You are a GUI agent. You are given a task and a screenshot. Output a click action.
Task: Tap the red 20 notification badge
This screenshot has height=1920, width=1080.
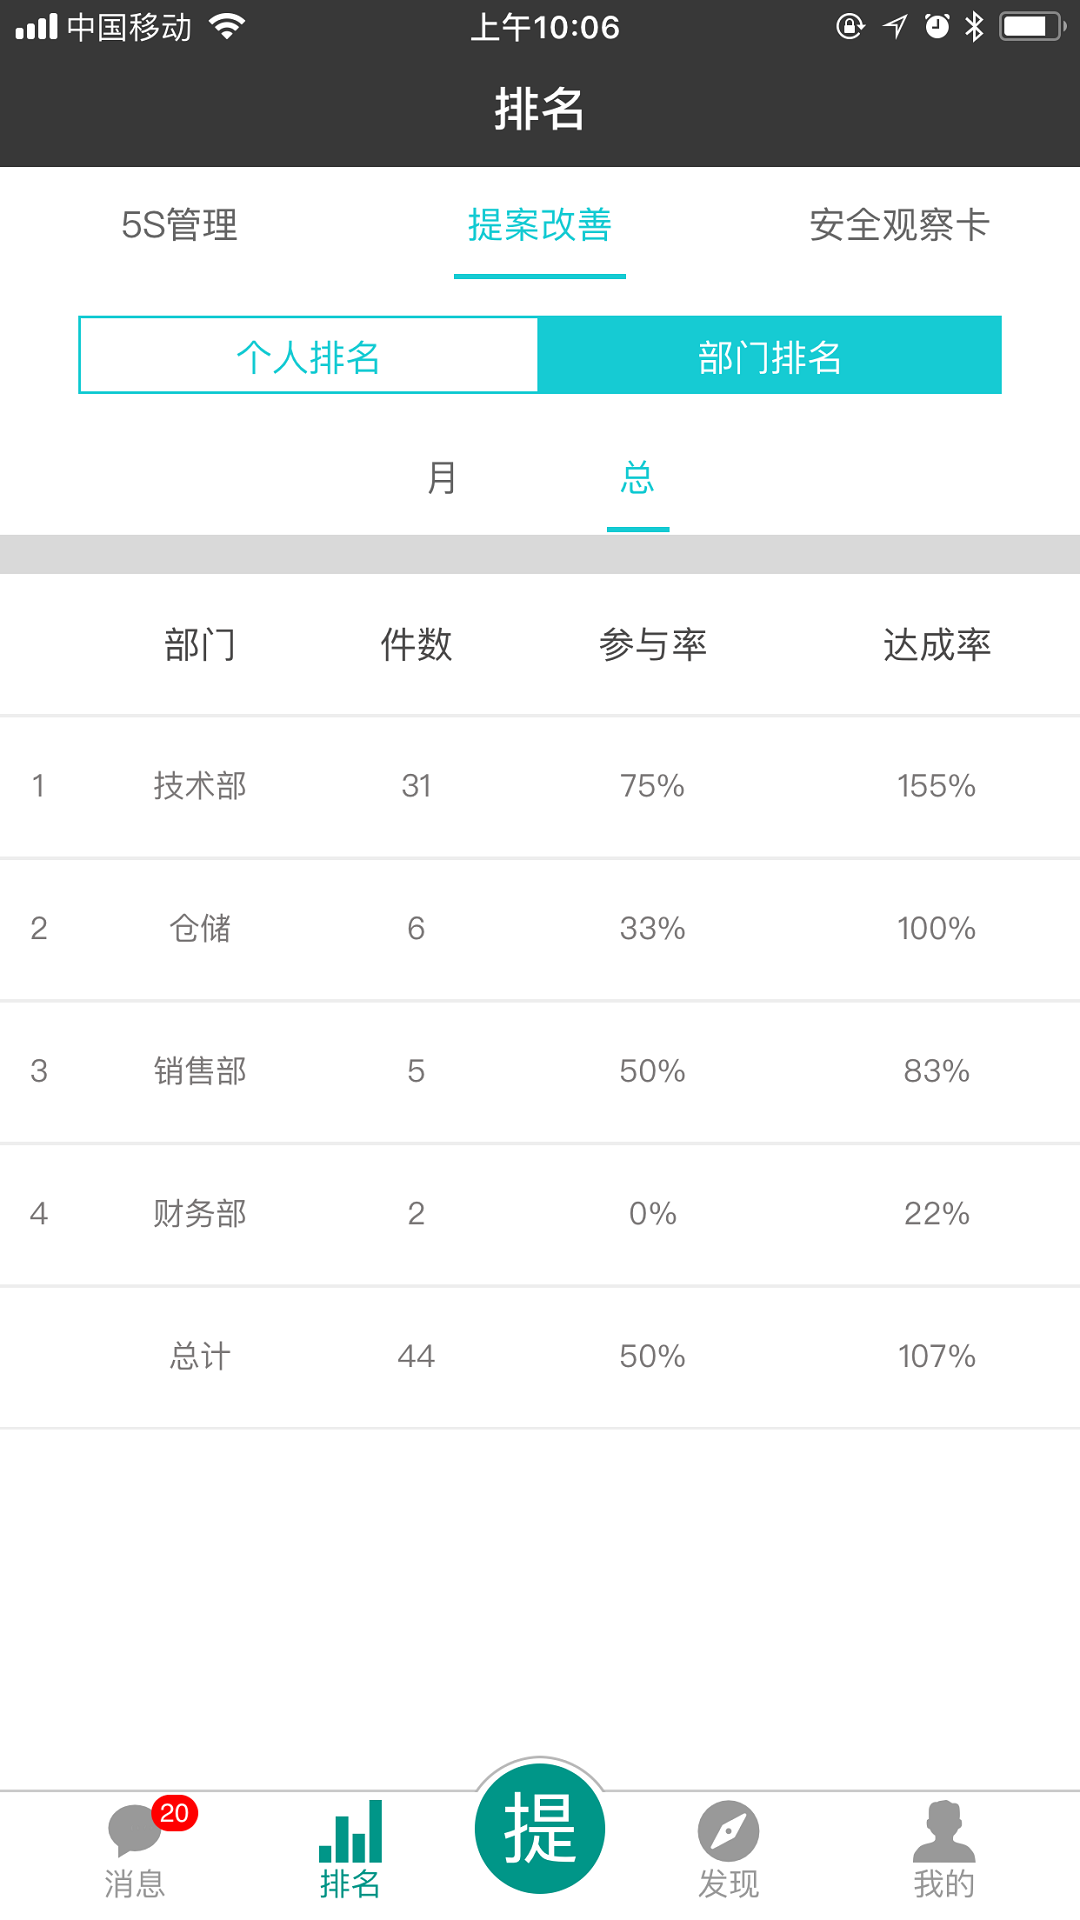click(174, 1813)
